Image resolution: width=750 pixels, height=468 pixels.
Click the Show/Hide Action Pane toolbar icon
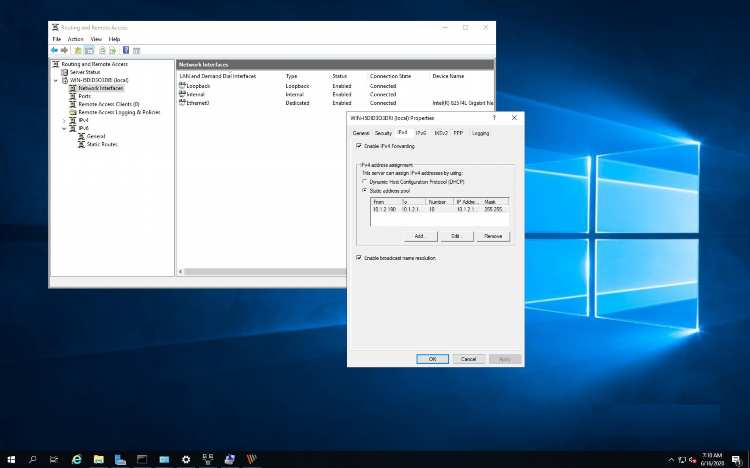pos(136,50)
